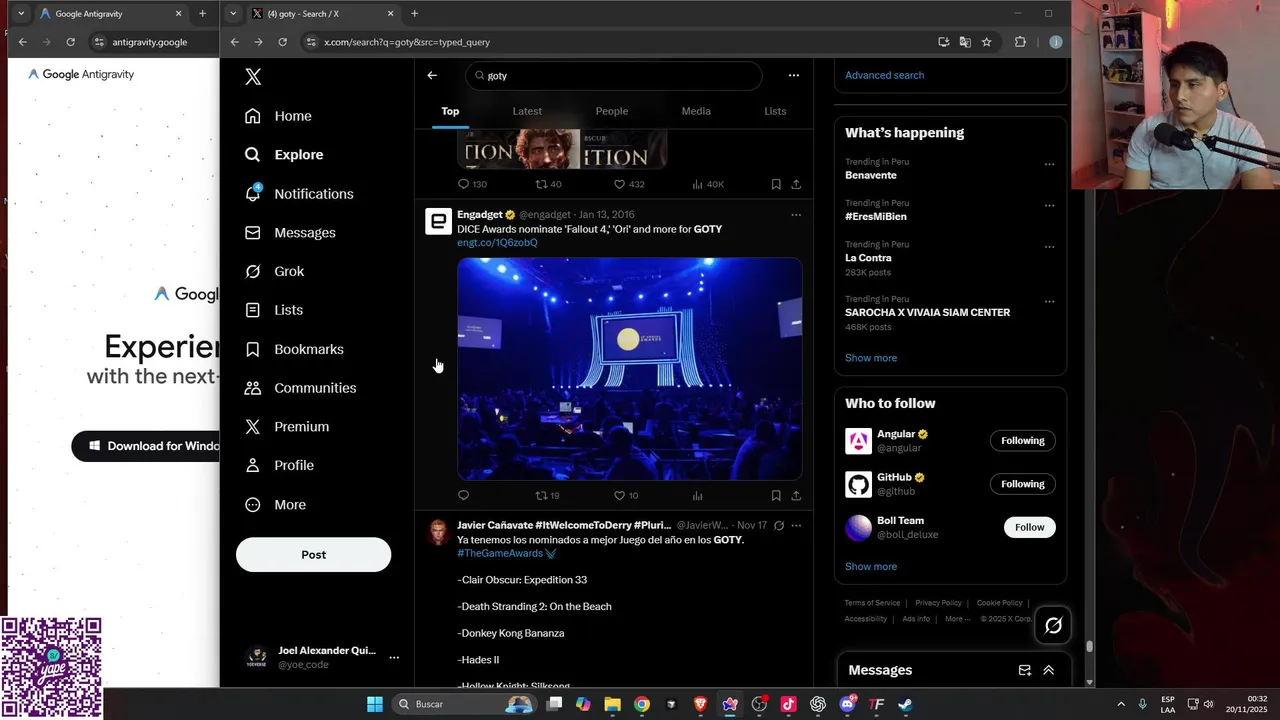Screen dimensions: 1280x720
Task: Open Messages in the X sidebar
Action: pos(291,233)
